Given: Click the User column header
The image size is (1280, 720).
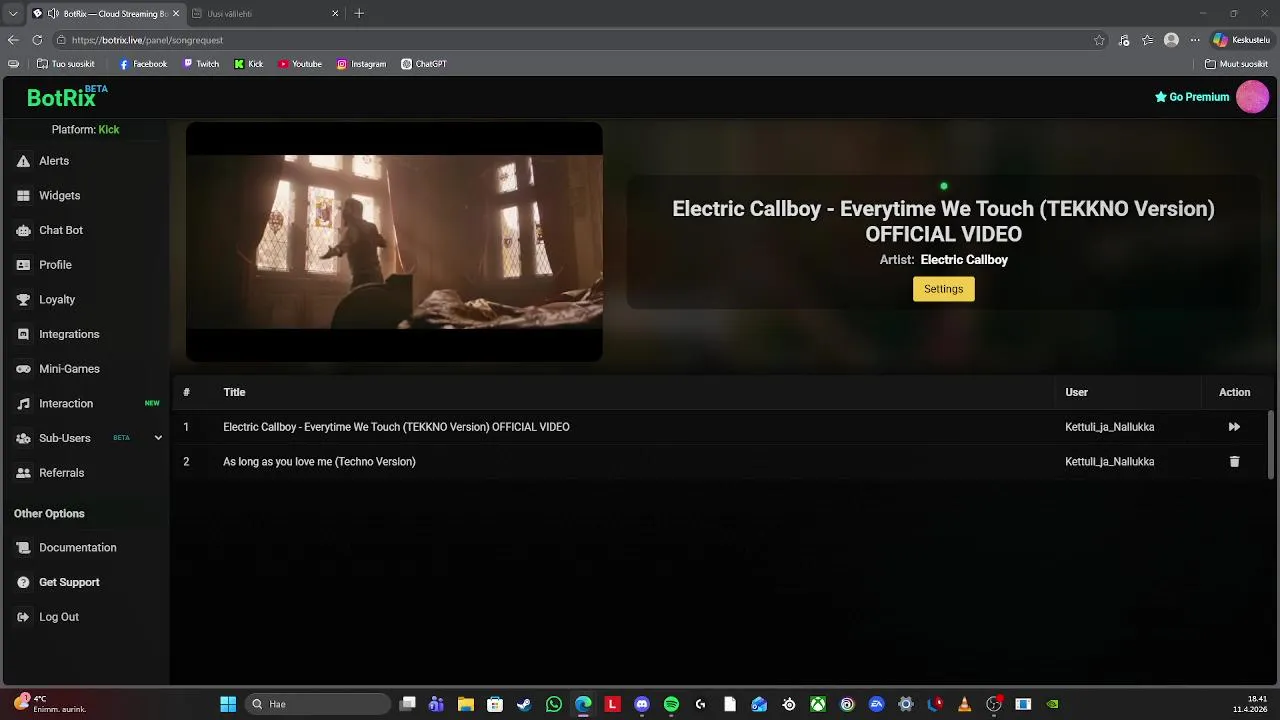Looking at the screenshot, I should point(1076,392).
